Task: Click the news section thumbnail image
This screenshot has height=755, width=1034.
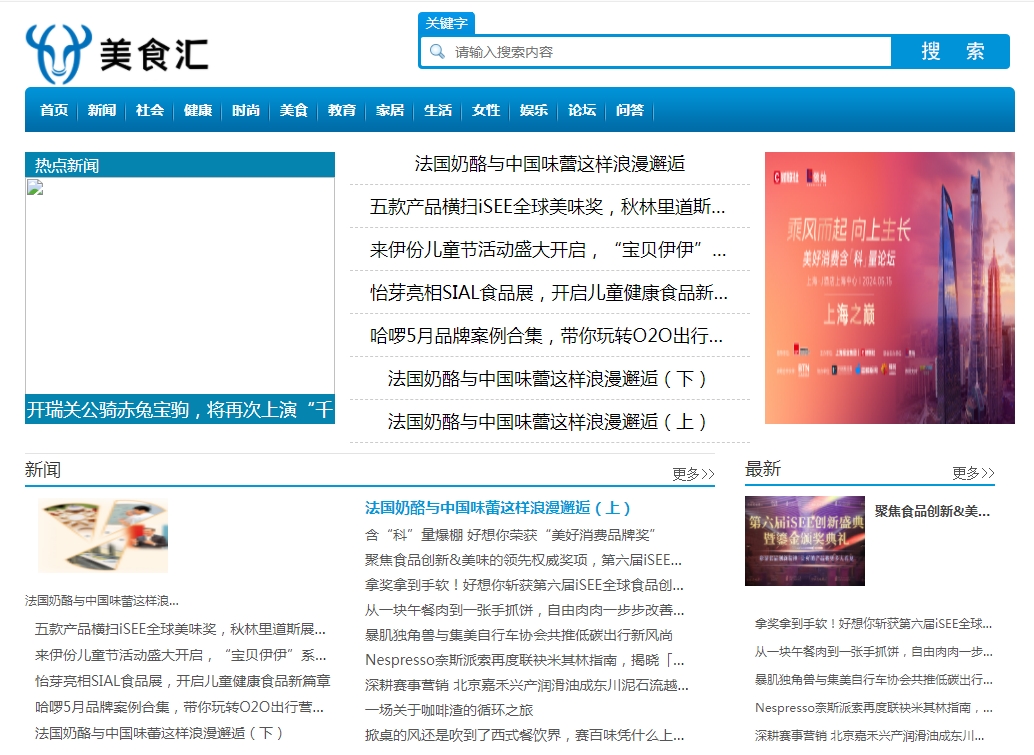Action: point(103,535)
